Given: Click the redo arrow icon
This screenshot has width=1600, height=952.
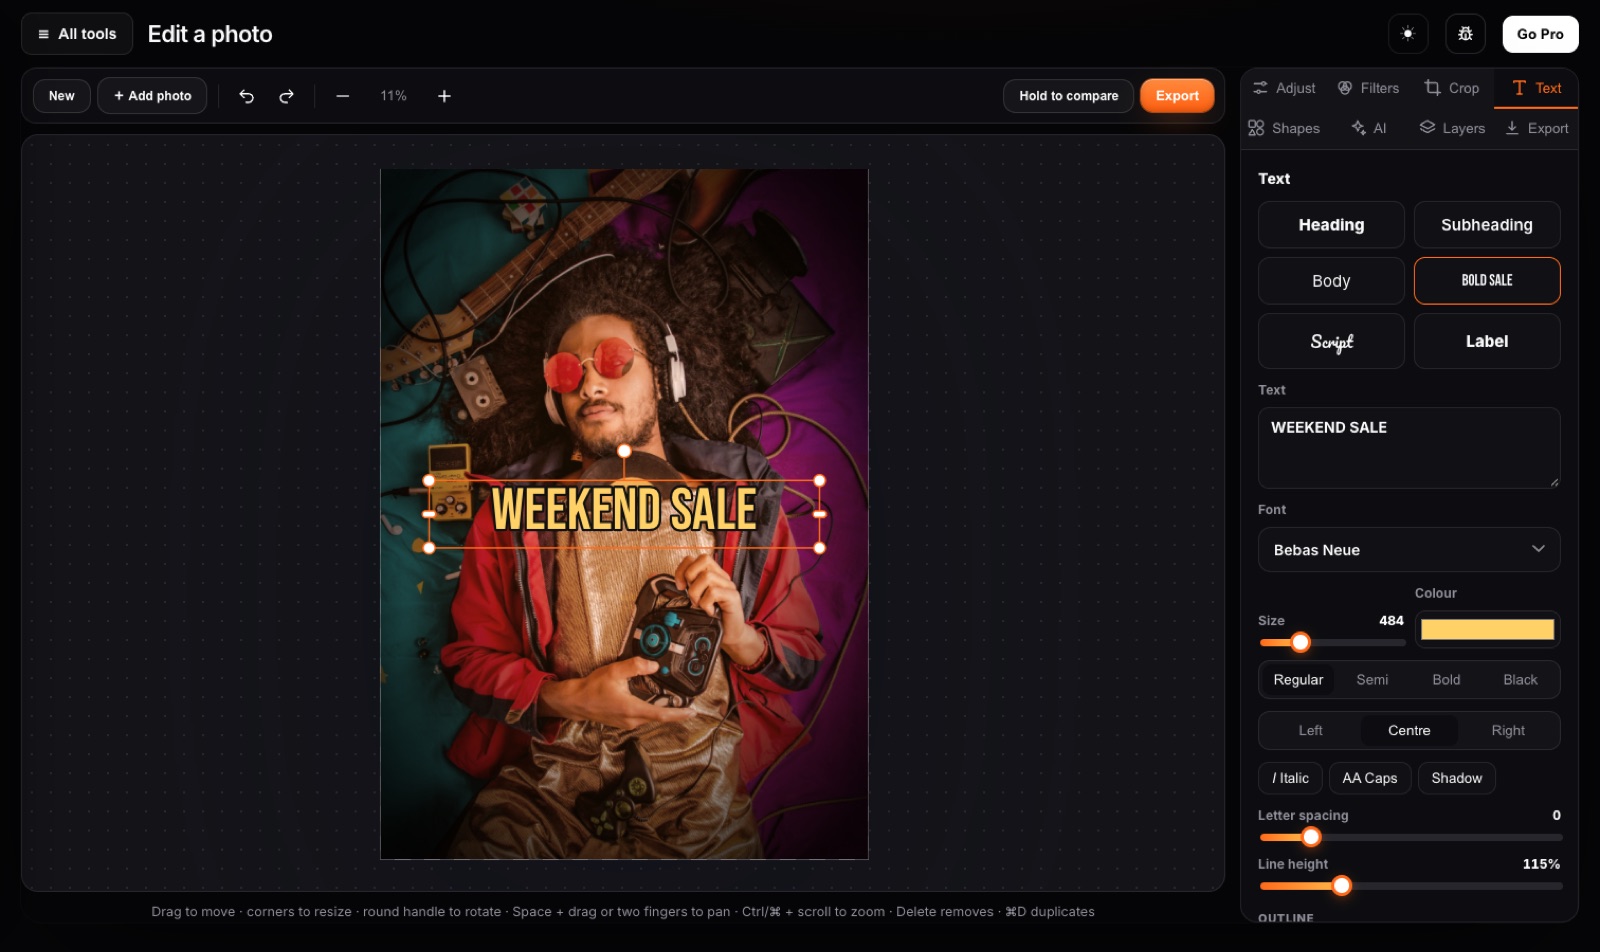Looking at the screenshot, I should coord(286,96).
